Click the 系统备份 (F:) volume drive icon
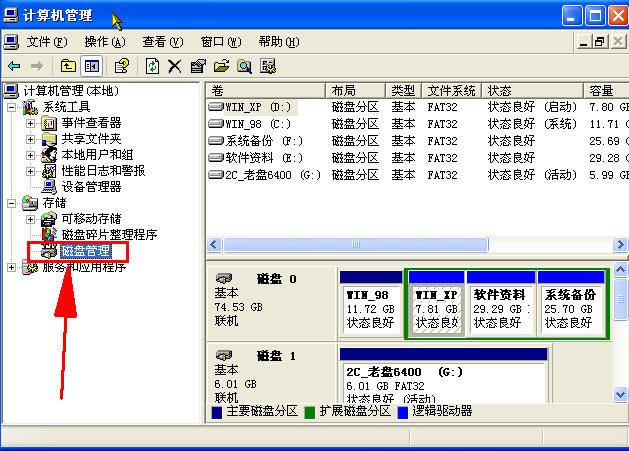This screenshot has height=451, width=629. pos(216,141)
